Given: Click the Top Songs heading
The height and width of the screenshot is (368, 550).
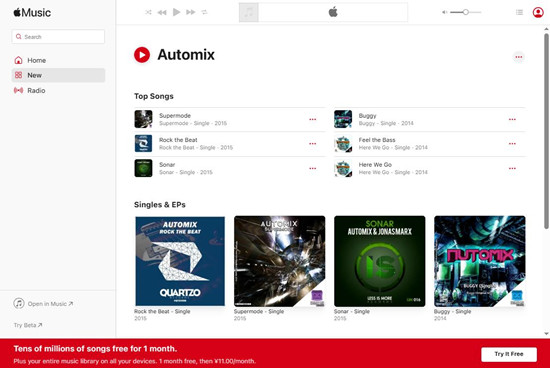Looking at the screenshot, I should [154, 96].
